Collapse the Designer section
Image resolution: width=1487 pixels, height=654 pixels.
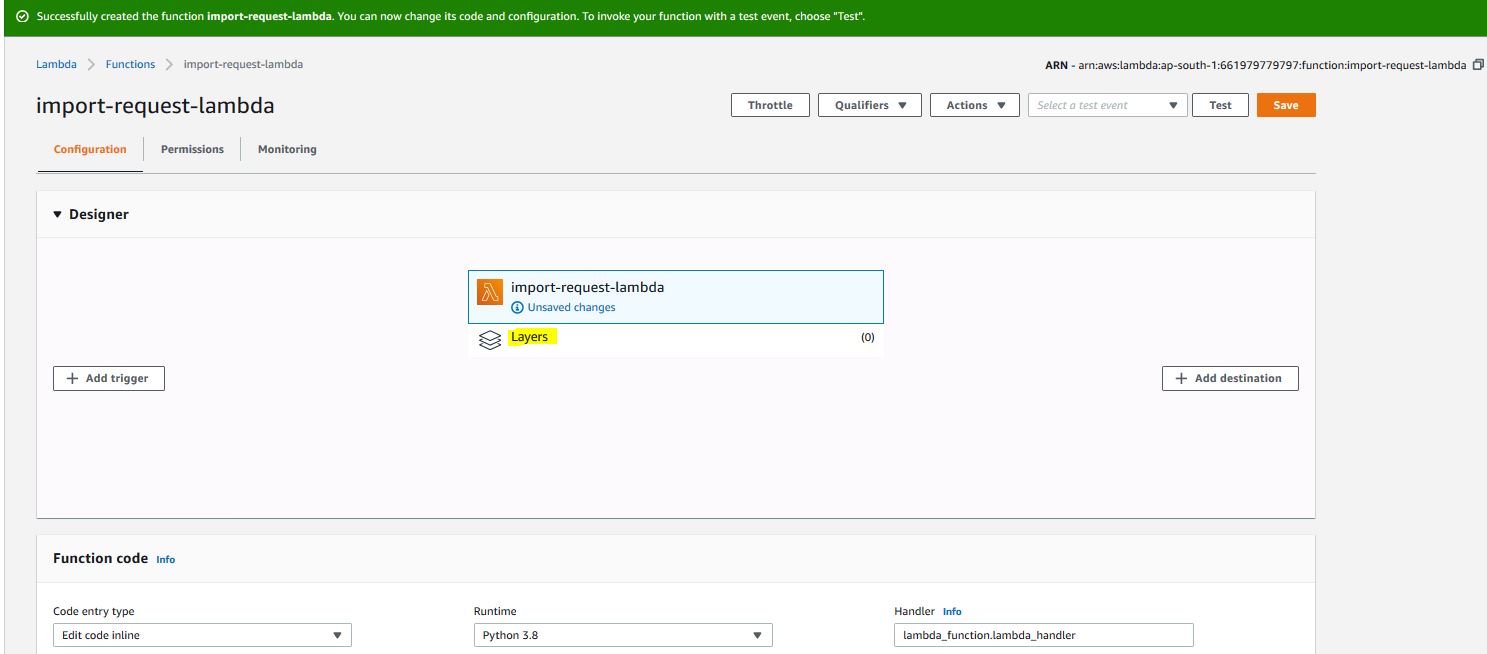[x=58, y=214]
